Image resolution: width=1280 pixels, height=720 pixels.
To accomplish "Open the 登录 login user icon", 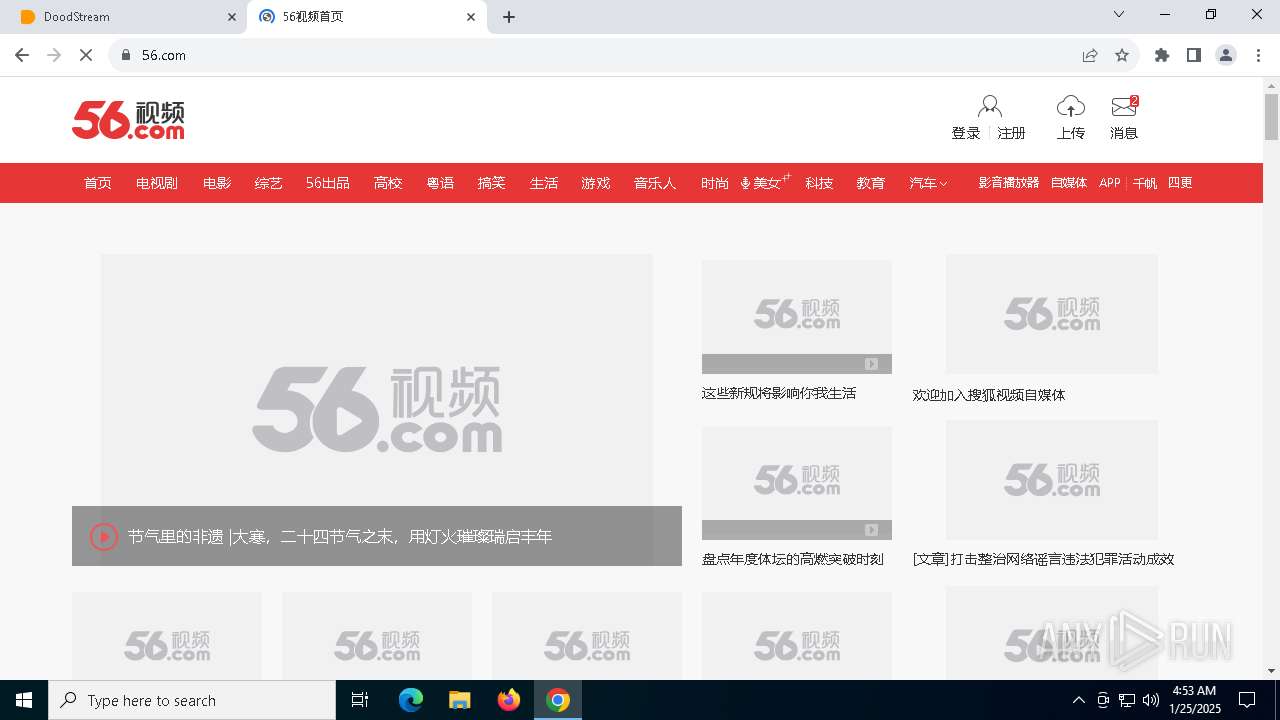I will point(990,107).
